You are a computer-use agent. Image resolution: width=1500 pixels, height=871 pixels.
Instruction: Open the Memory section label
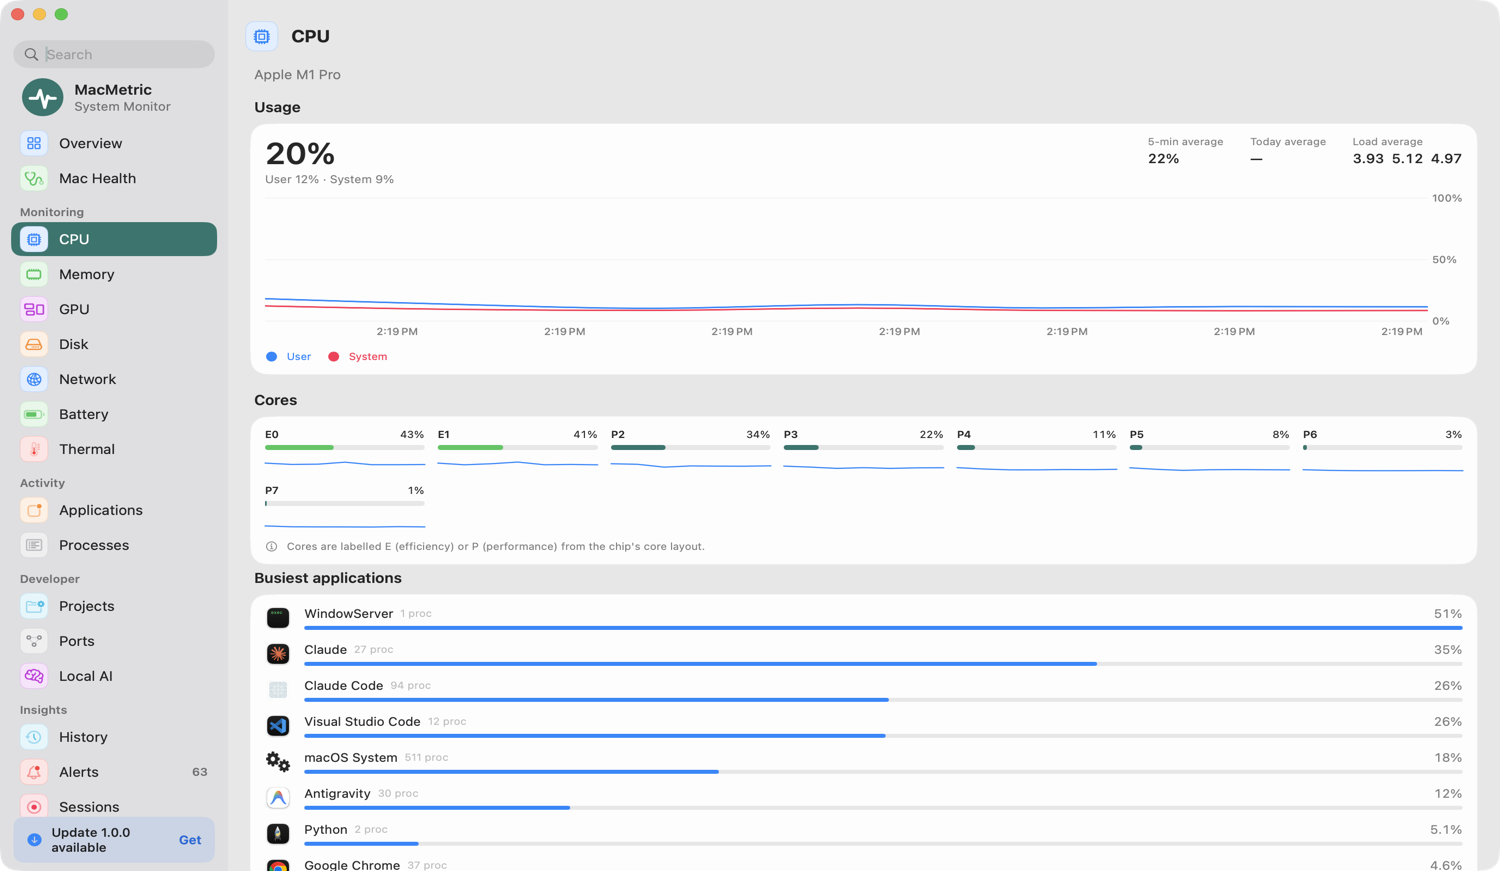[86, 274]
